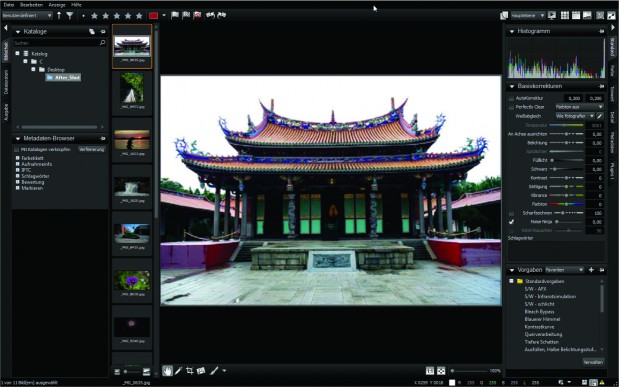Open the filter funnel tool

(x=70, y=15)
